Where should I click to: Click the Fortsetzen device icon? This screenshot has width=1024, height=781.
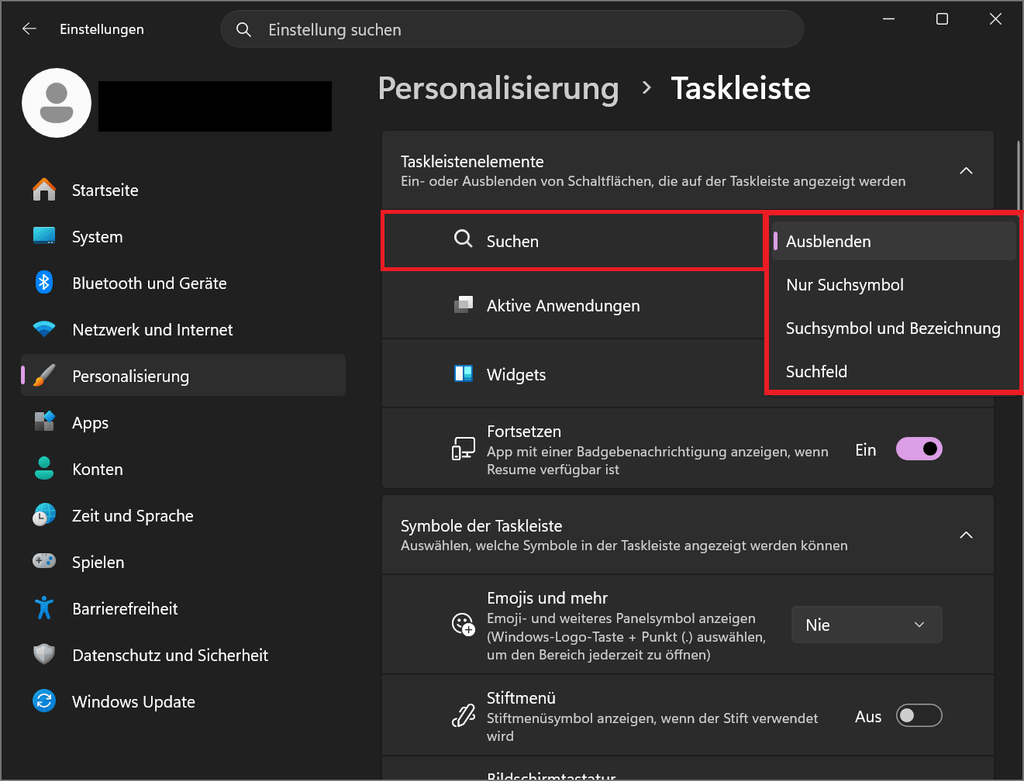(463, 449)
